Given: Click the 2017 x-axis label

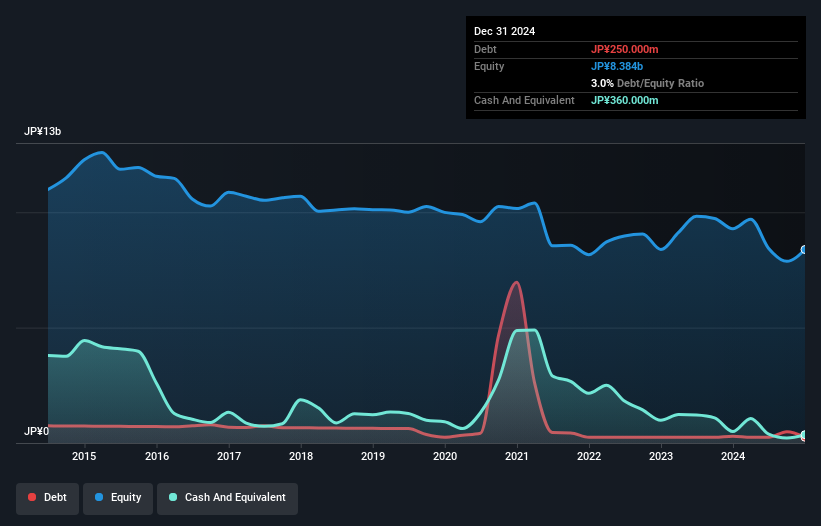Looking at the screenshot, I should tap(229, 456).
